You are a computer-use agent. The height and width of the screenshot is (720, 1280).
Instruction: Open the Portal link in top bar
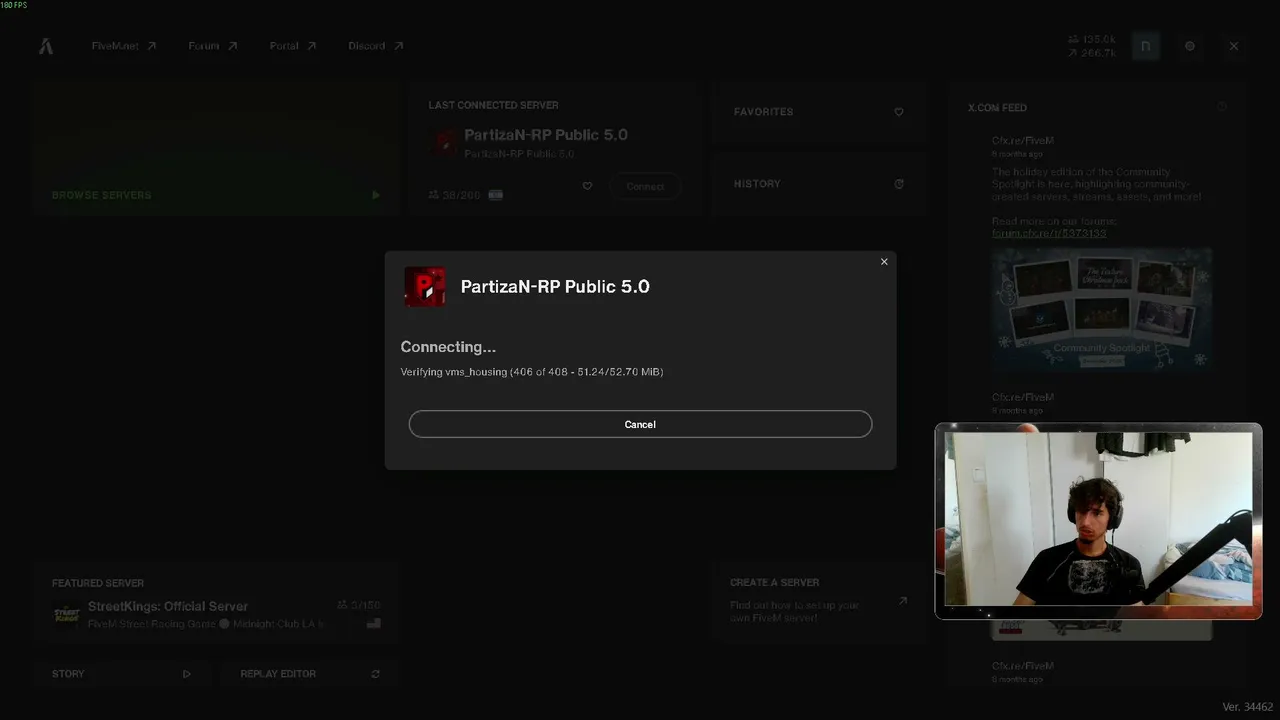(x=293, y=46)
